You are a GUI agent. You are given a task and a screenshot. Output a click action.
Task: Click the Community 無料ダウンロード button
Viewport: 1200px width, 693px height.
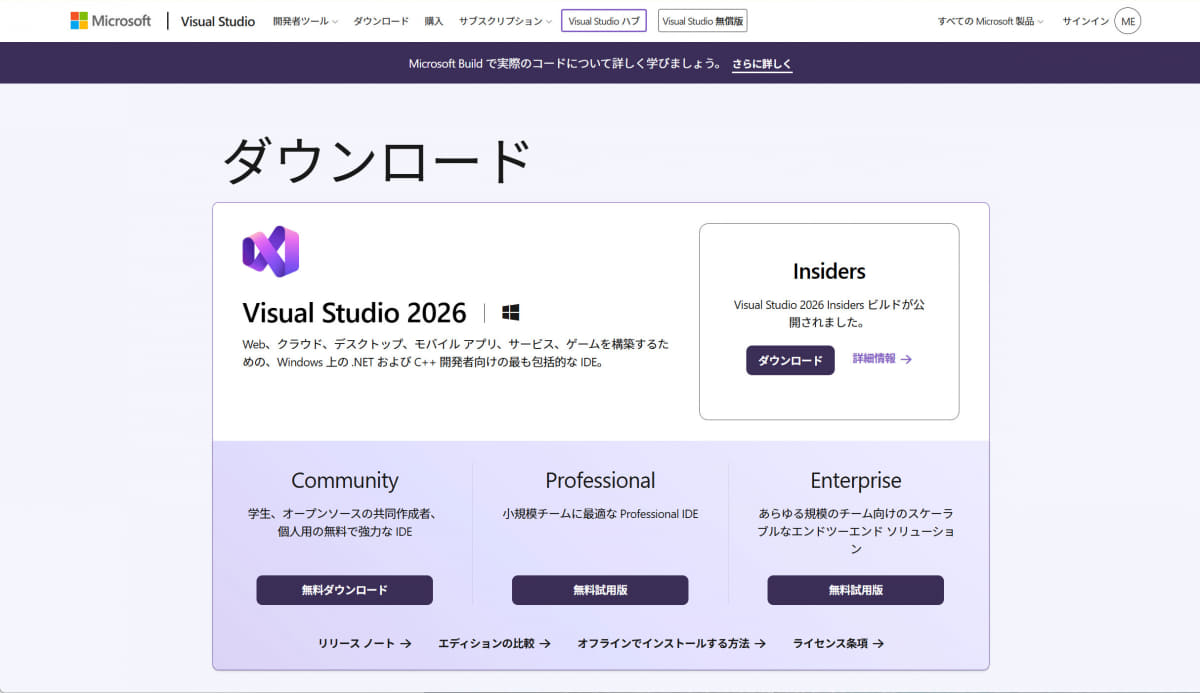pyautogui.click(x=344, y=590)
